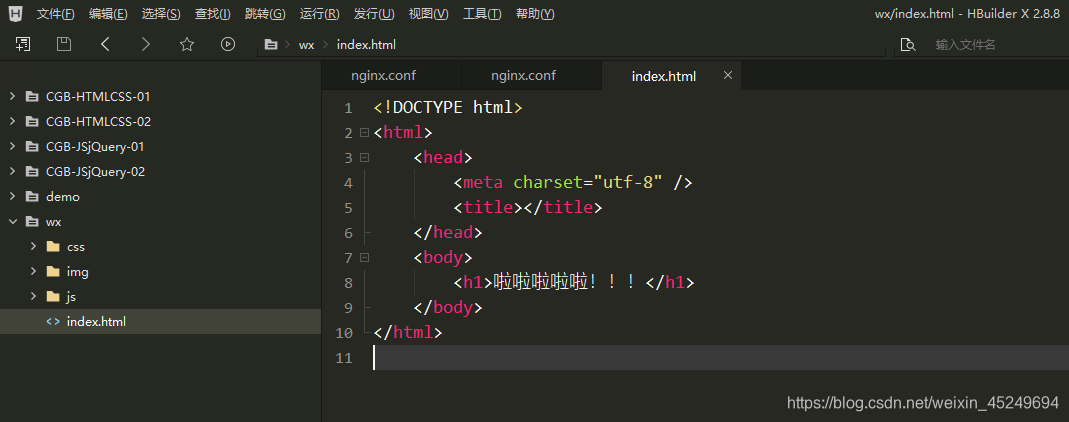This screenshot has height=422, width=1069.
Task: Click the meta charset line
Action: pos(573,183)
